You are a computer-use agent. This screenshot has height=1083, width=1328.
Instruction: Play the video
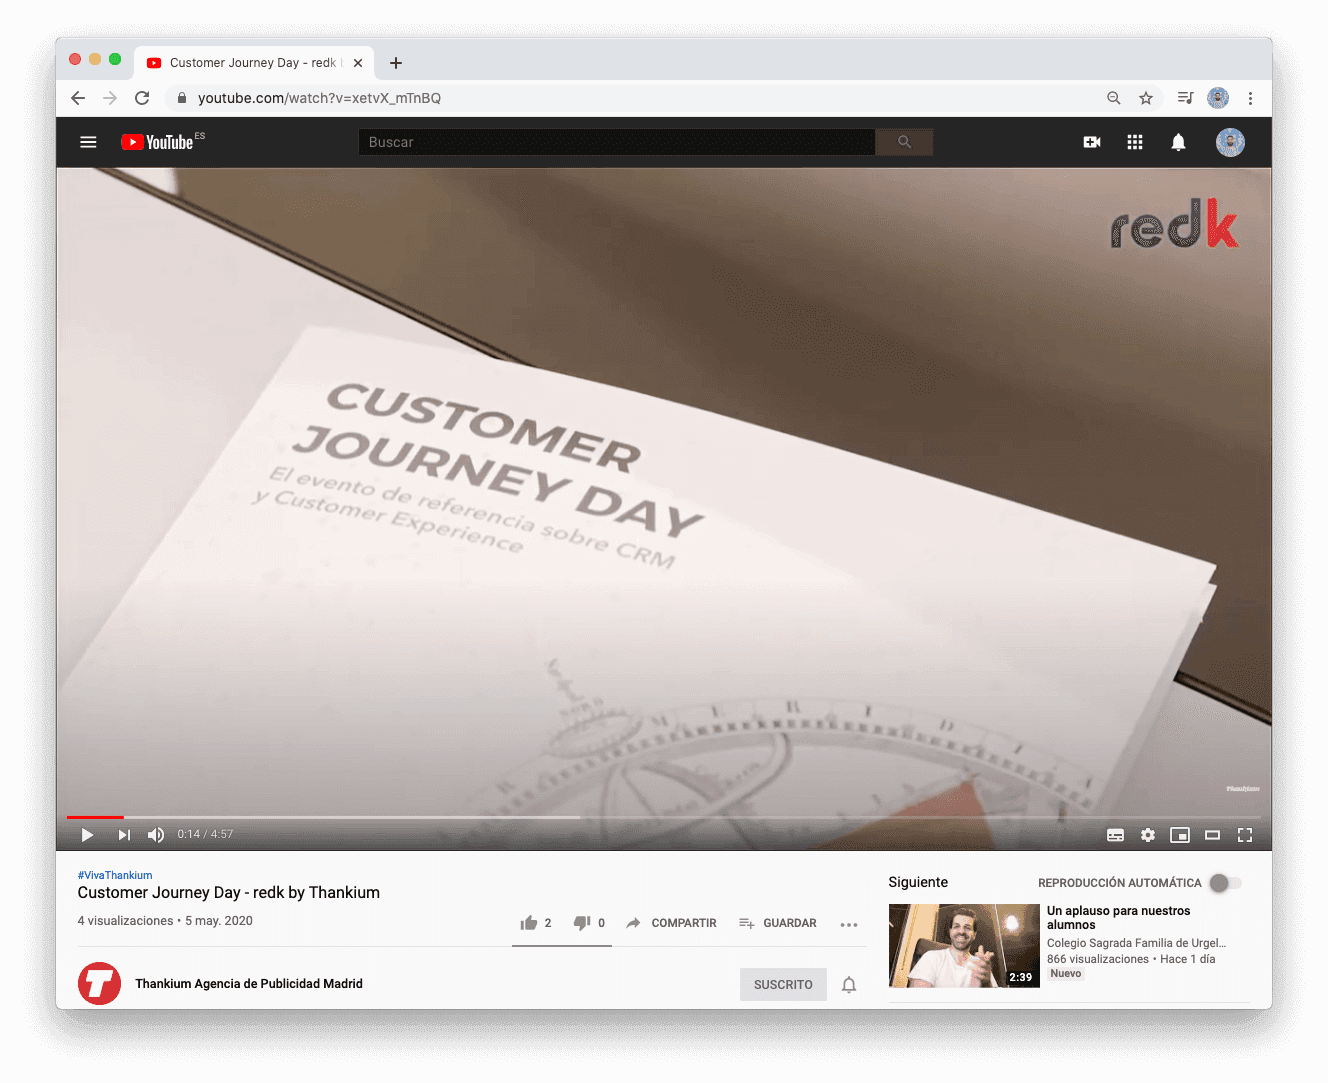coord(87,835)
